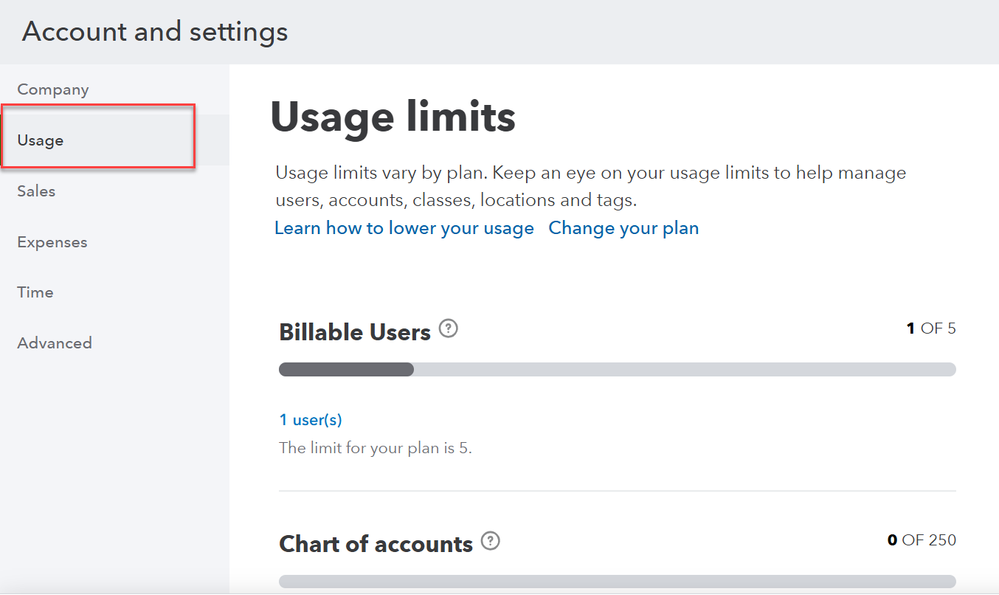Viewport: 999px width, 595px height.
Task: Open the Expenses settings tab
Action: (x=52, y=242)
